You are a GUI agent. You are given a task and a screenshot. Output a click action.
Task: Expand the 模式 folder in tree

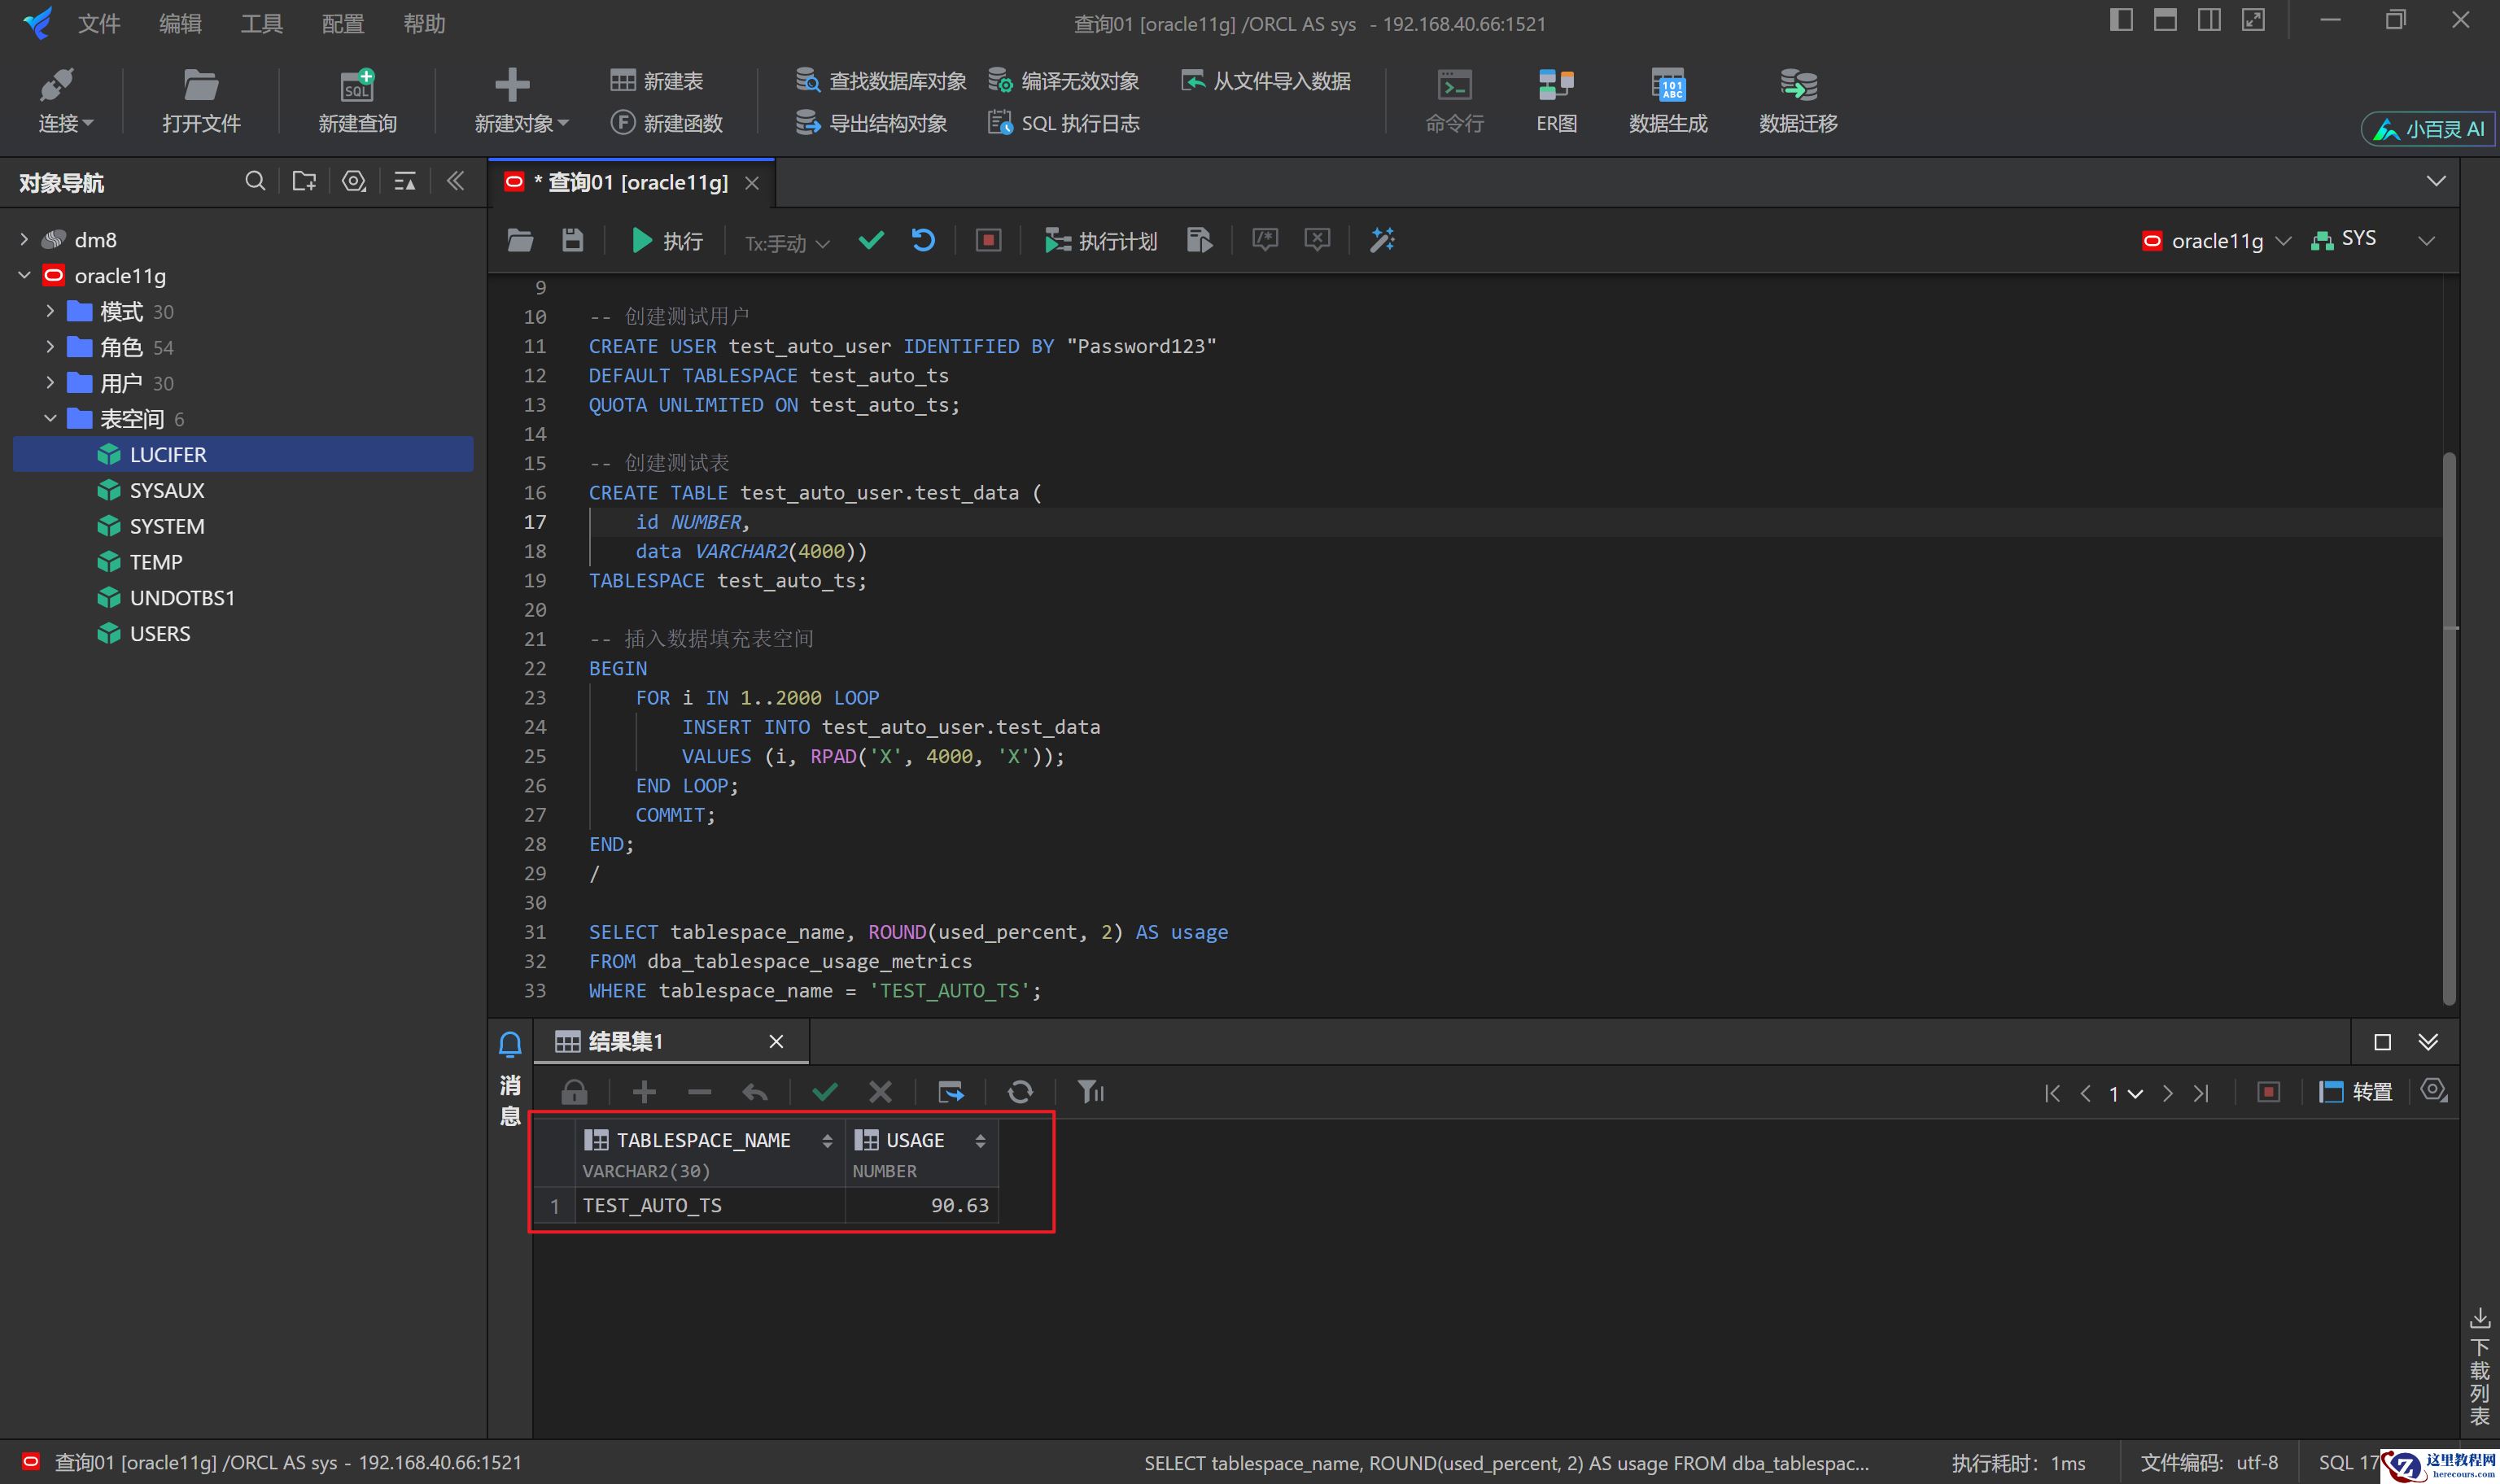point(50,311)
